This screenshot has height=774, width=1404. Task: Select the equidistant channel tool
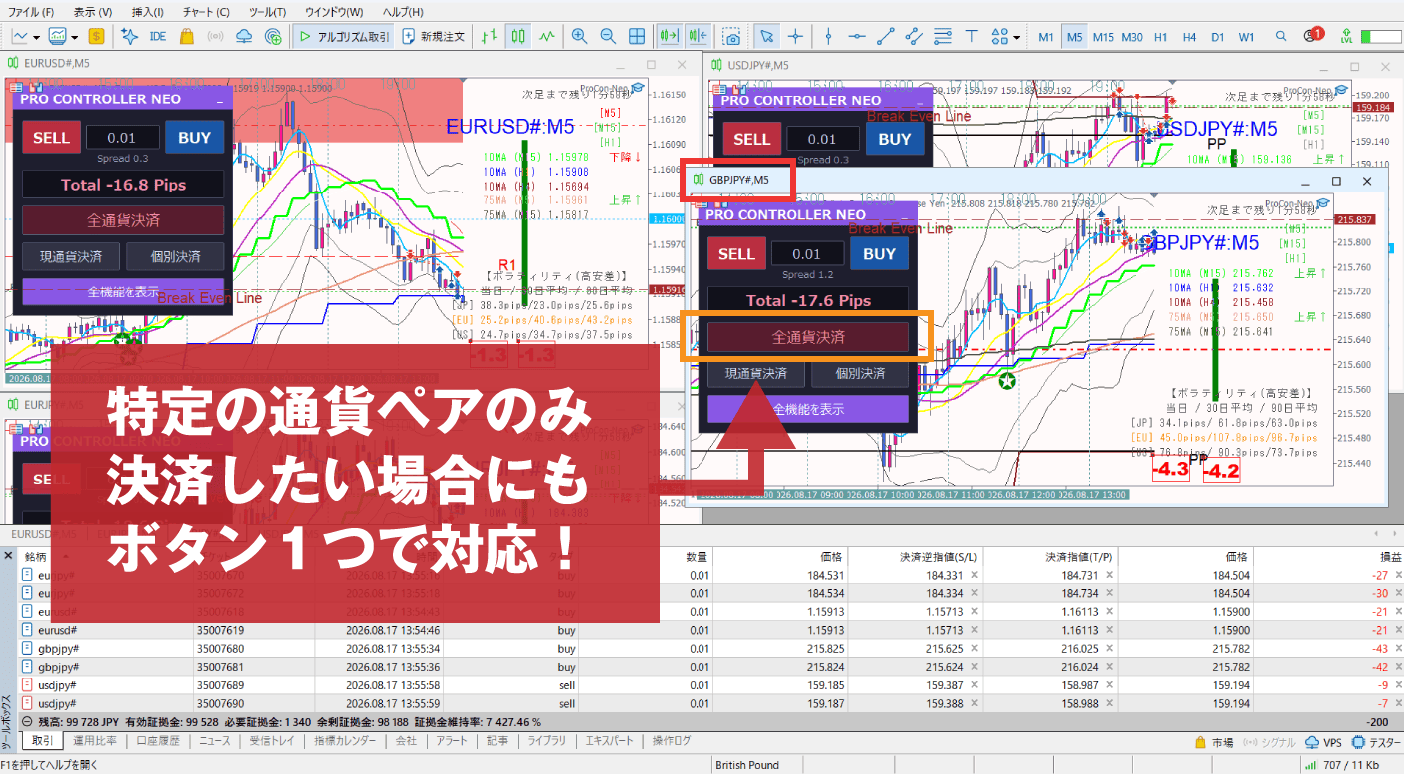click(x=913, y=37)
